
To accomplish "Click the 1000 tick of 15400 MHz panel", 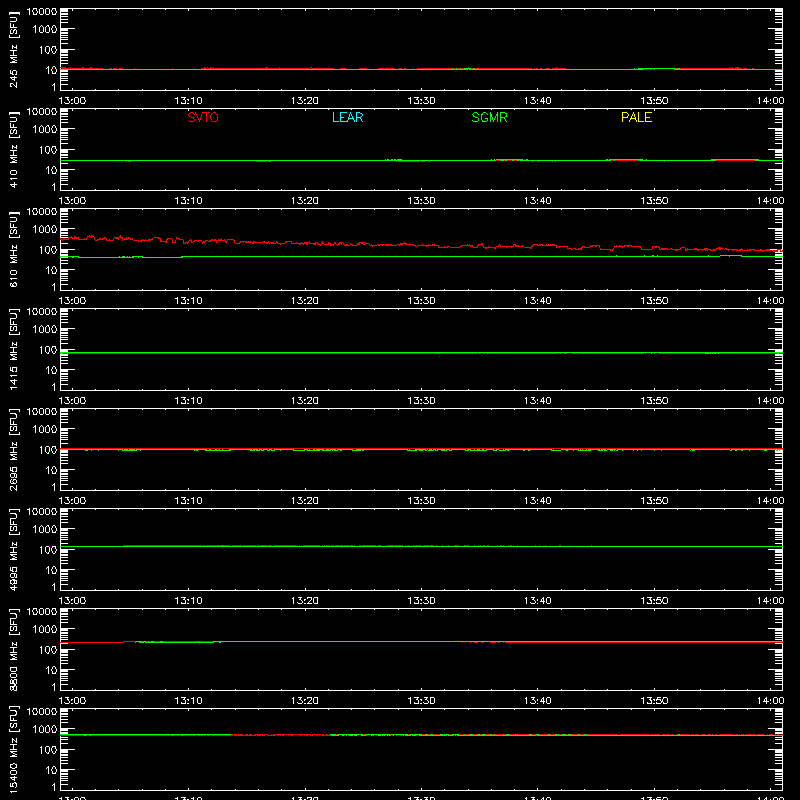I will [45, 730].
